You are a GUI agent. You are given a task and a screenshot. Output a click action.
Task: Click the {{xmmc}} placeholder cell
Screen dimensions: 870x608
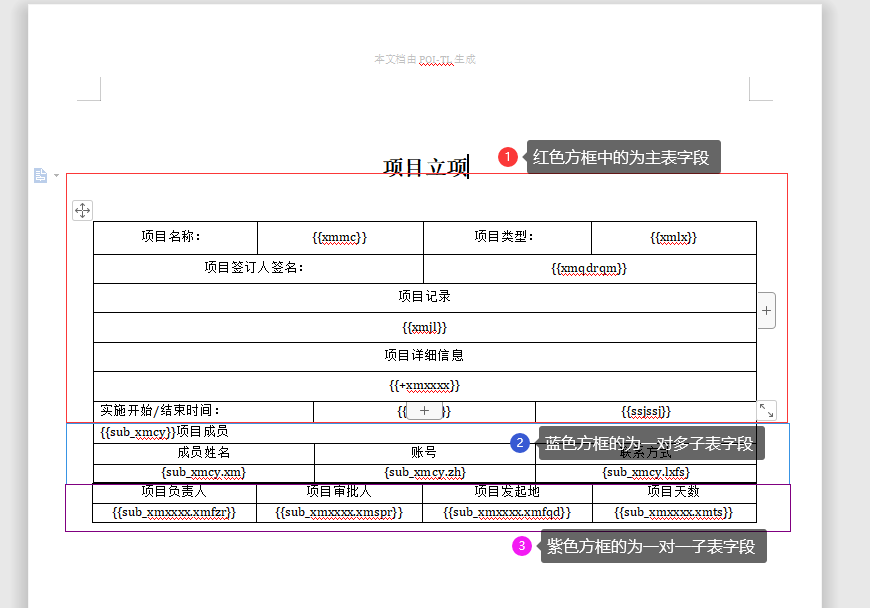click(340, 238)
